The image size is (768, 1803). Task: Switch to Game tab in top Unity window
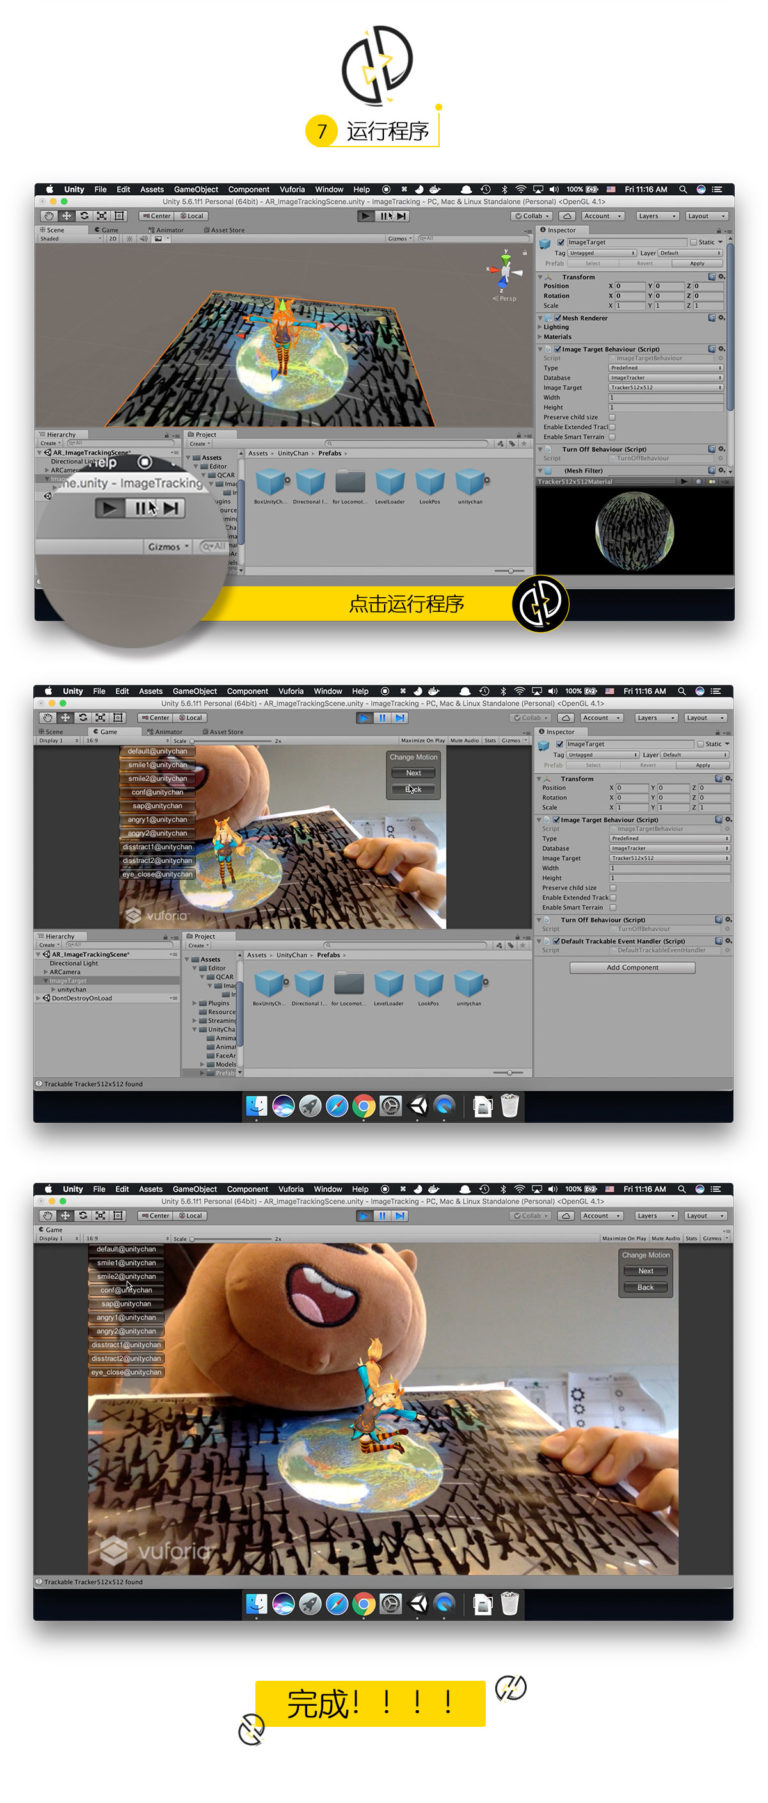tap(107, 230)
